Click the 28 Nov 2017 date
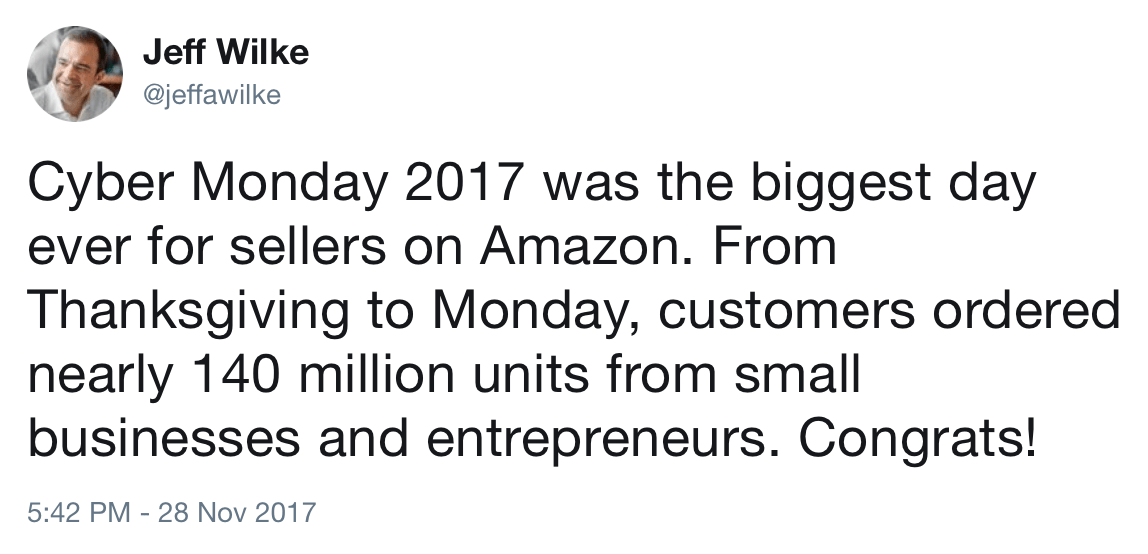This screenshot has height=554, width=1148. (236, 512)
